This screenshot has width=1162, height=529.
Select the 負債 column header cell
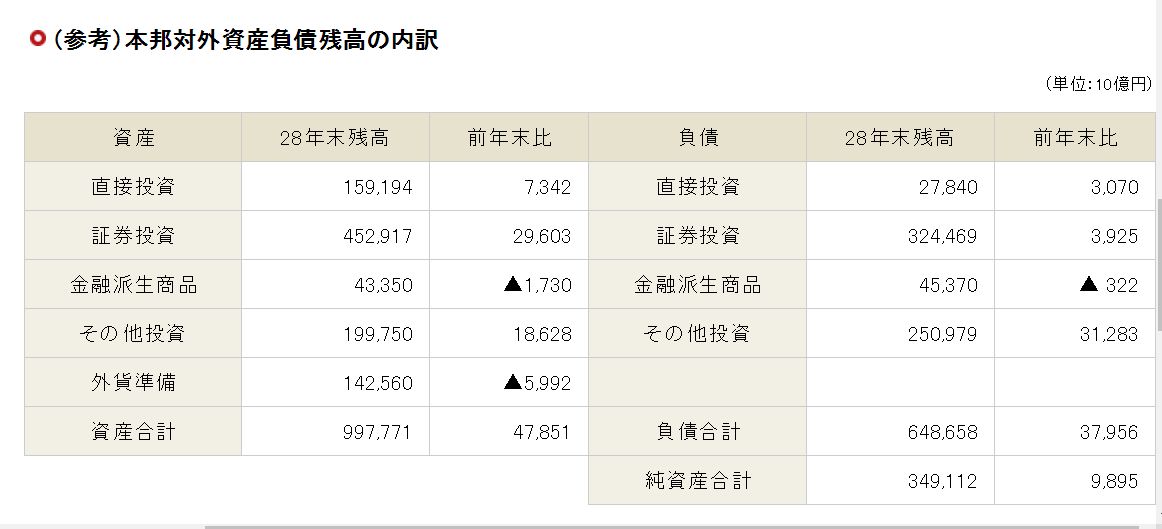tap(697, 138)
